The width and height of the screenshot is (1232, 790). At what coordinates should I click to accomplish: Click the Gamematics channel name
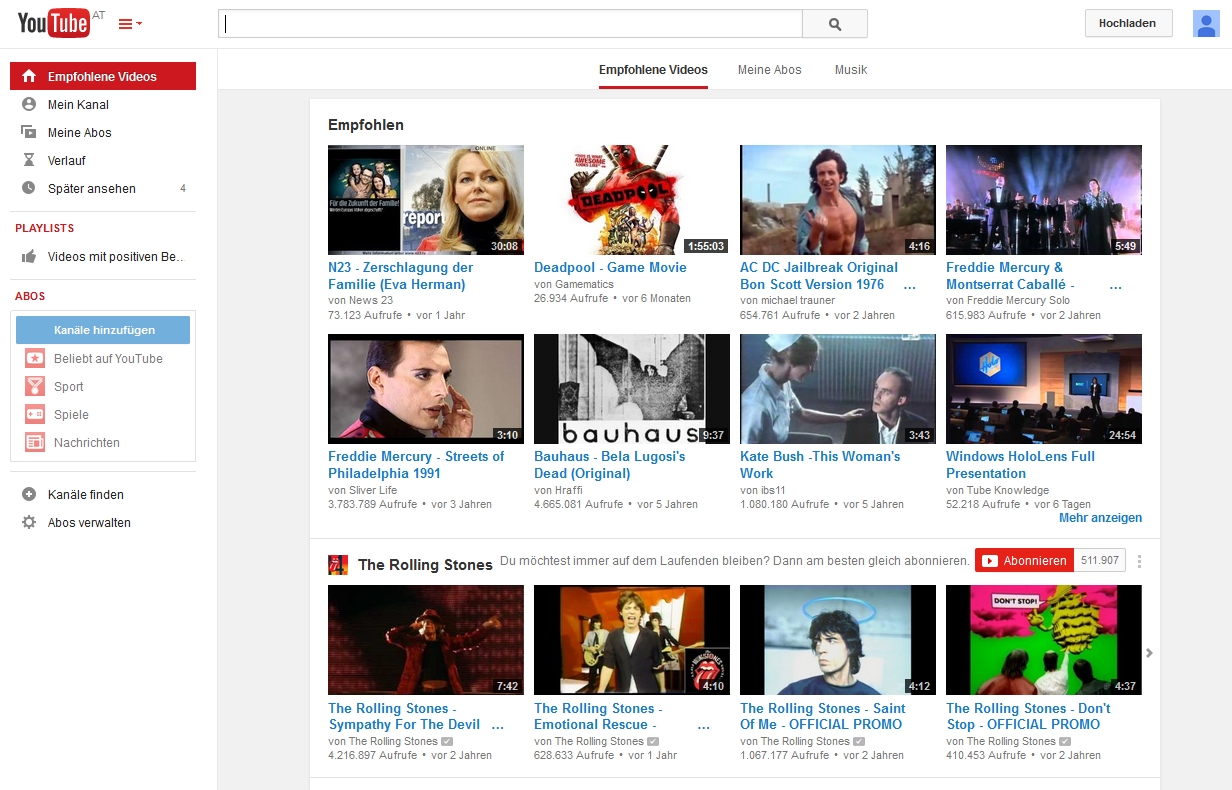pos(584,285)
